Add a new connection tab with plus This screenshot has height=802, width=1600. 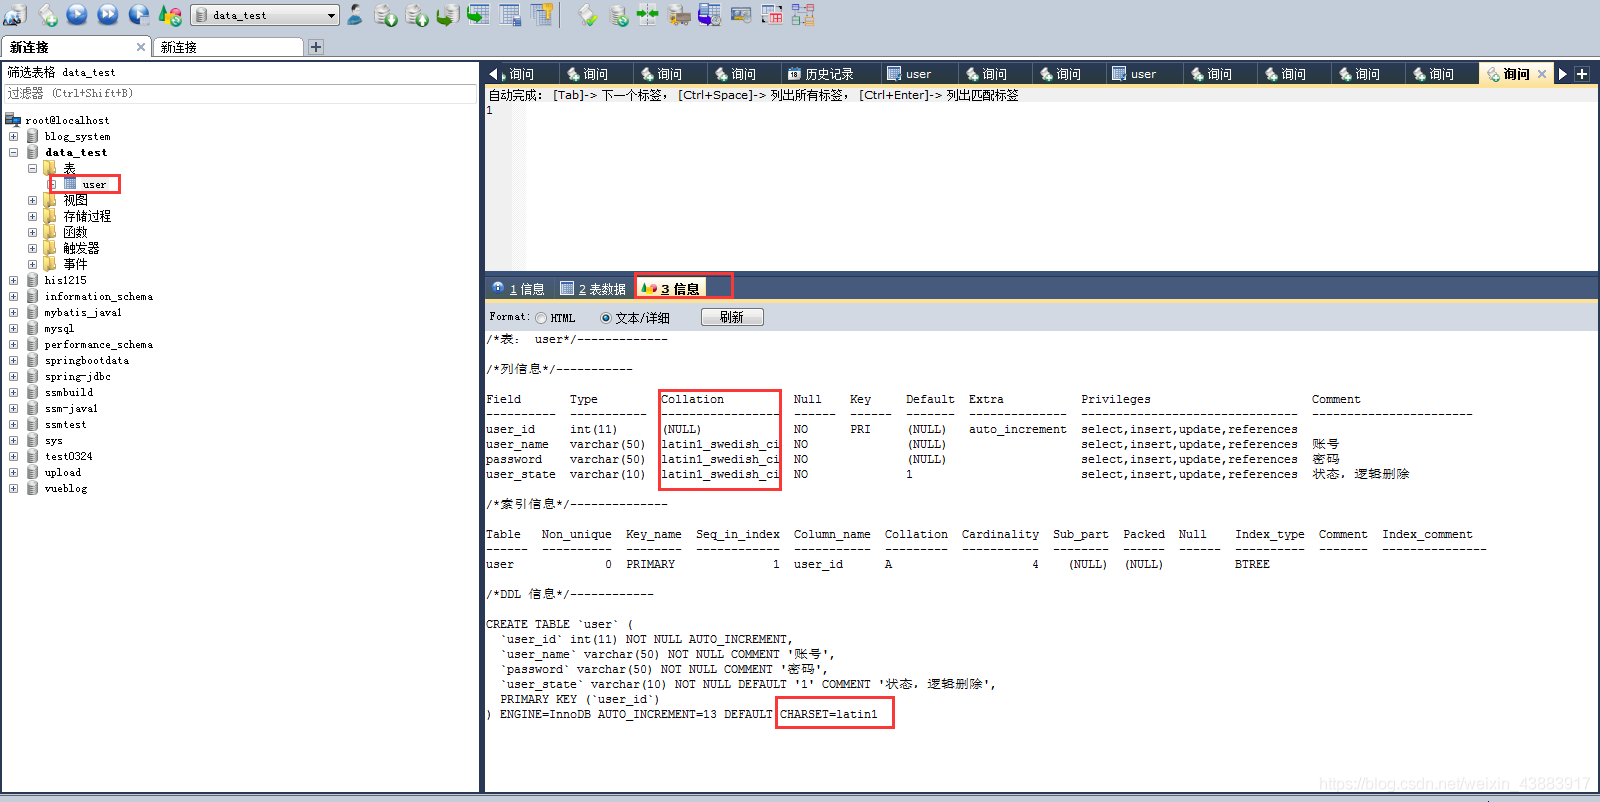click(x=316, y=47)
